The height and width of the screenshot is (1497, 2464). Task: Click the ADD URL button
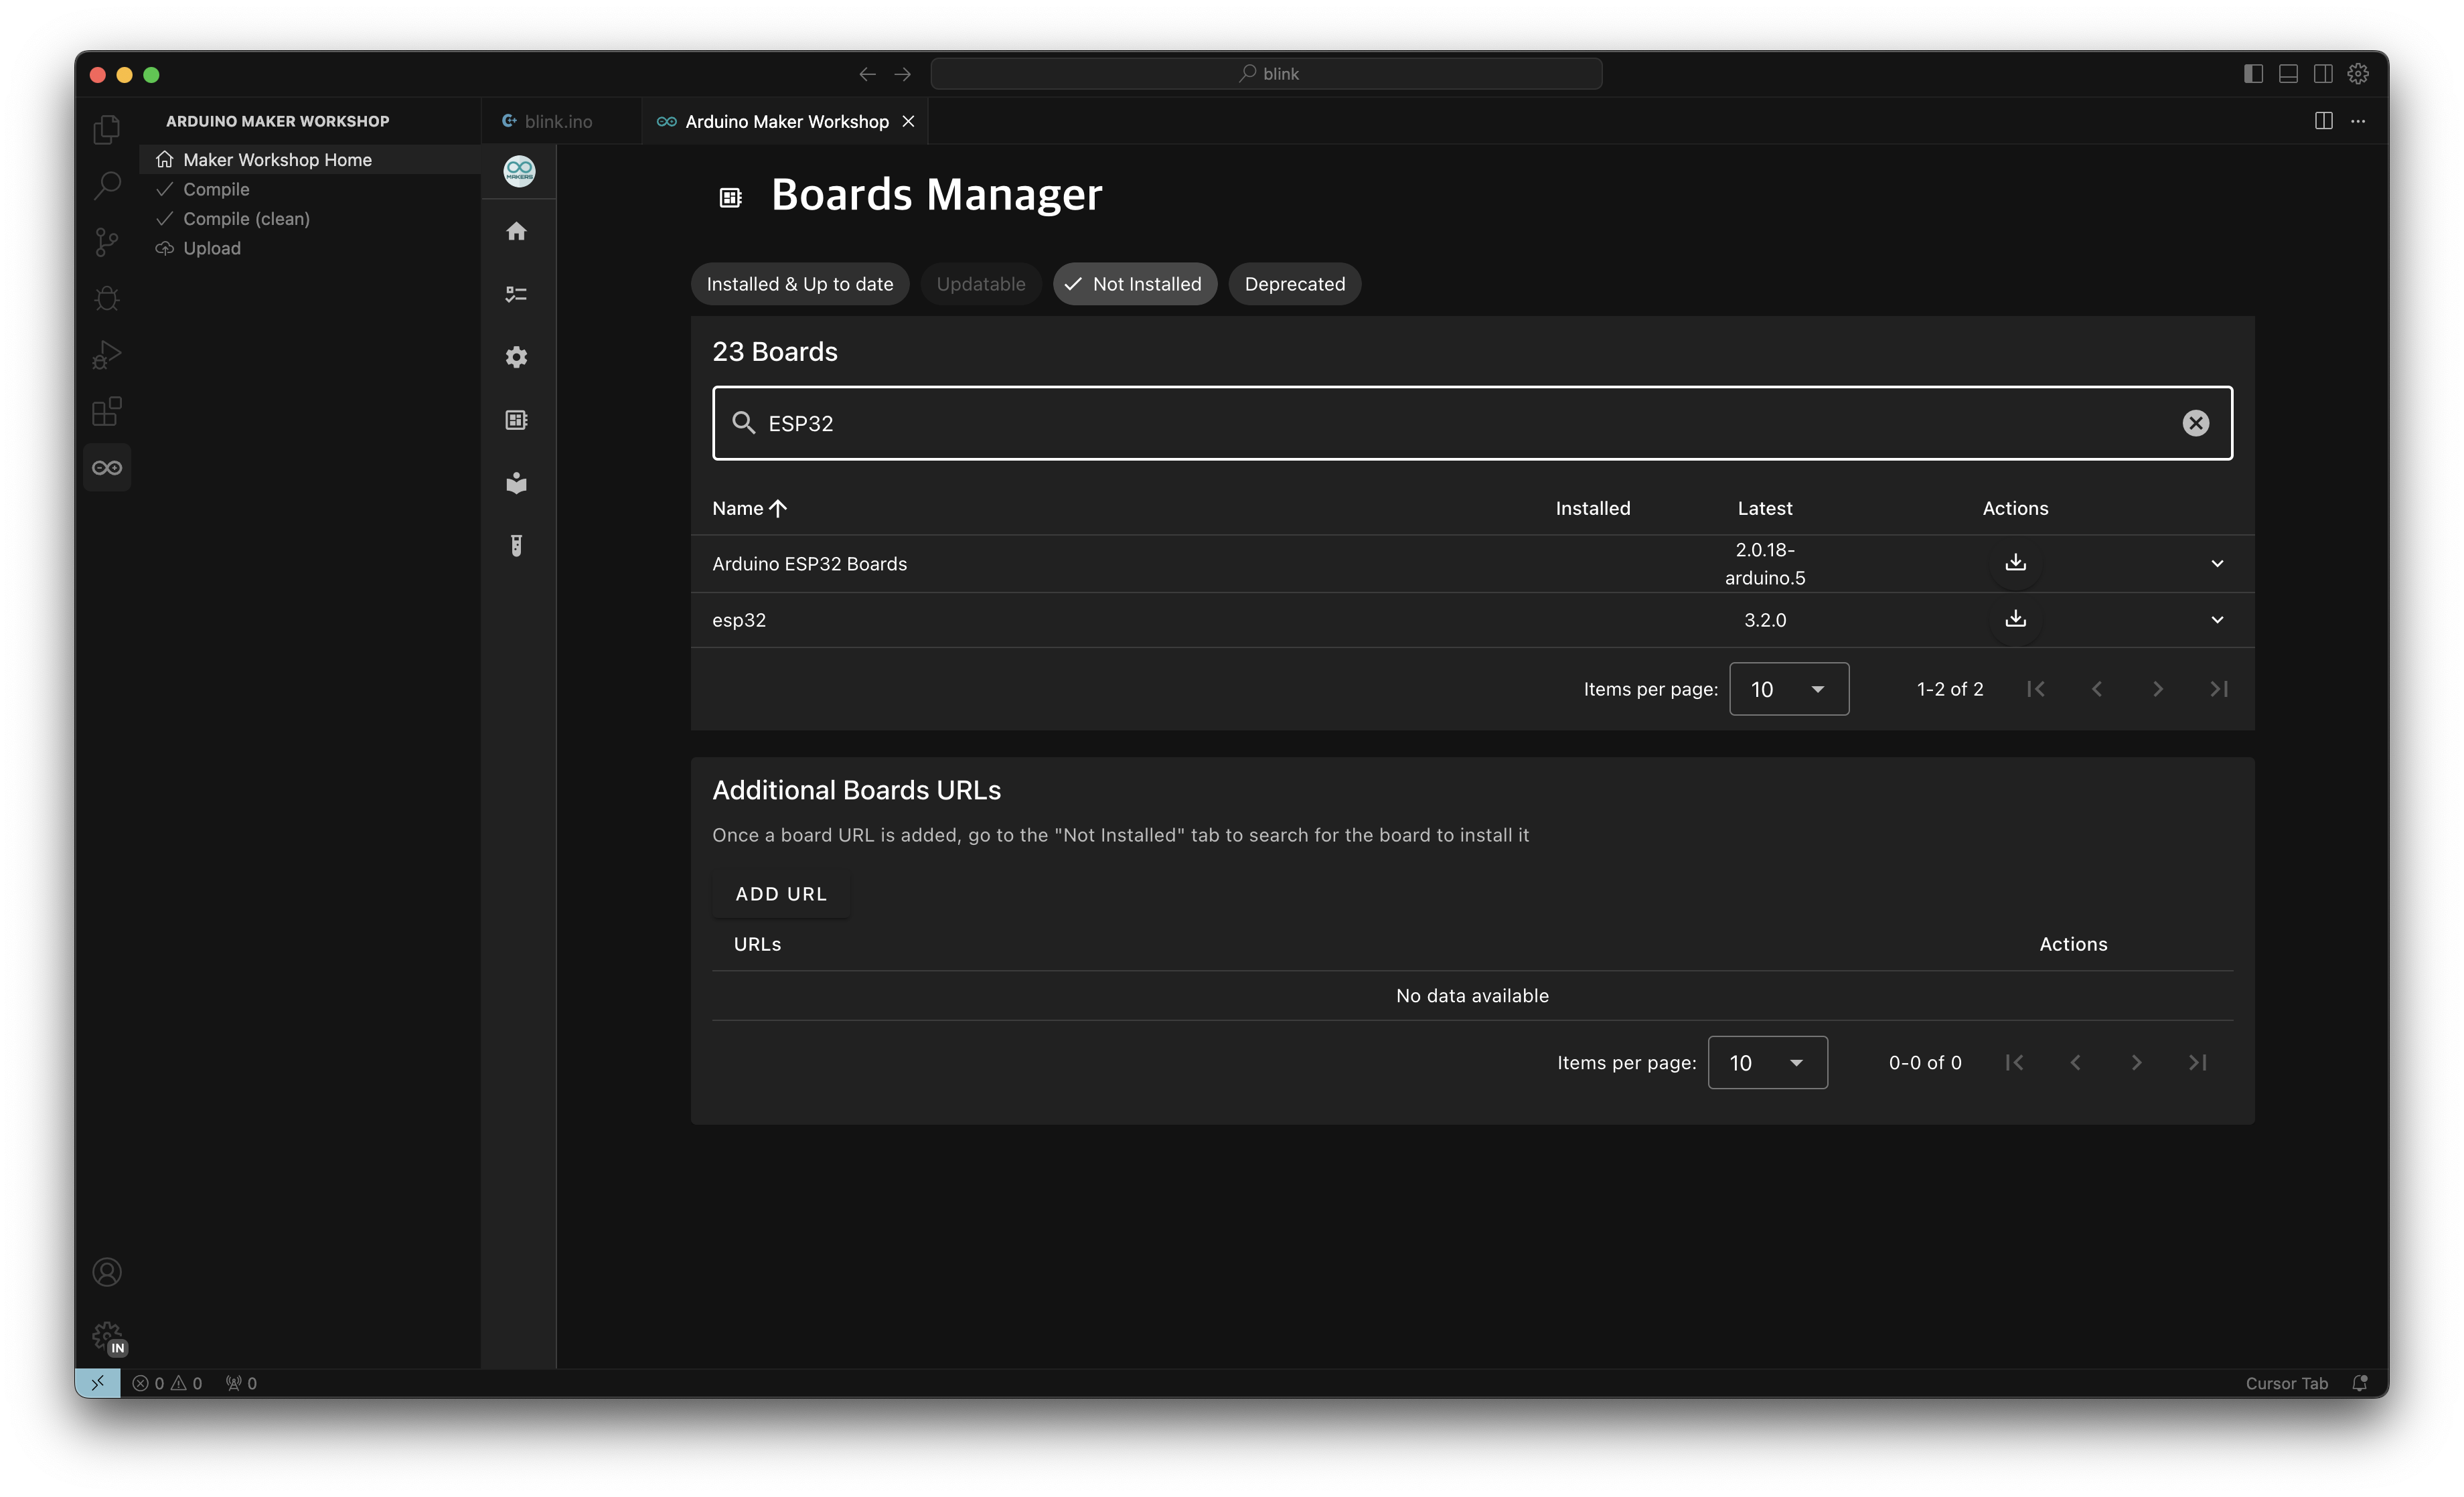coord(780,894)
